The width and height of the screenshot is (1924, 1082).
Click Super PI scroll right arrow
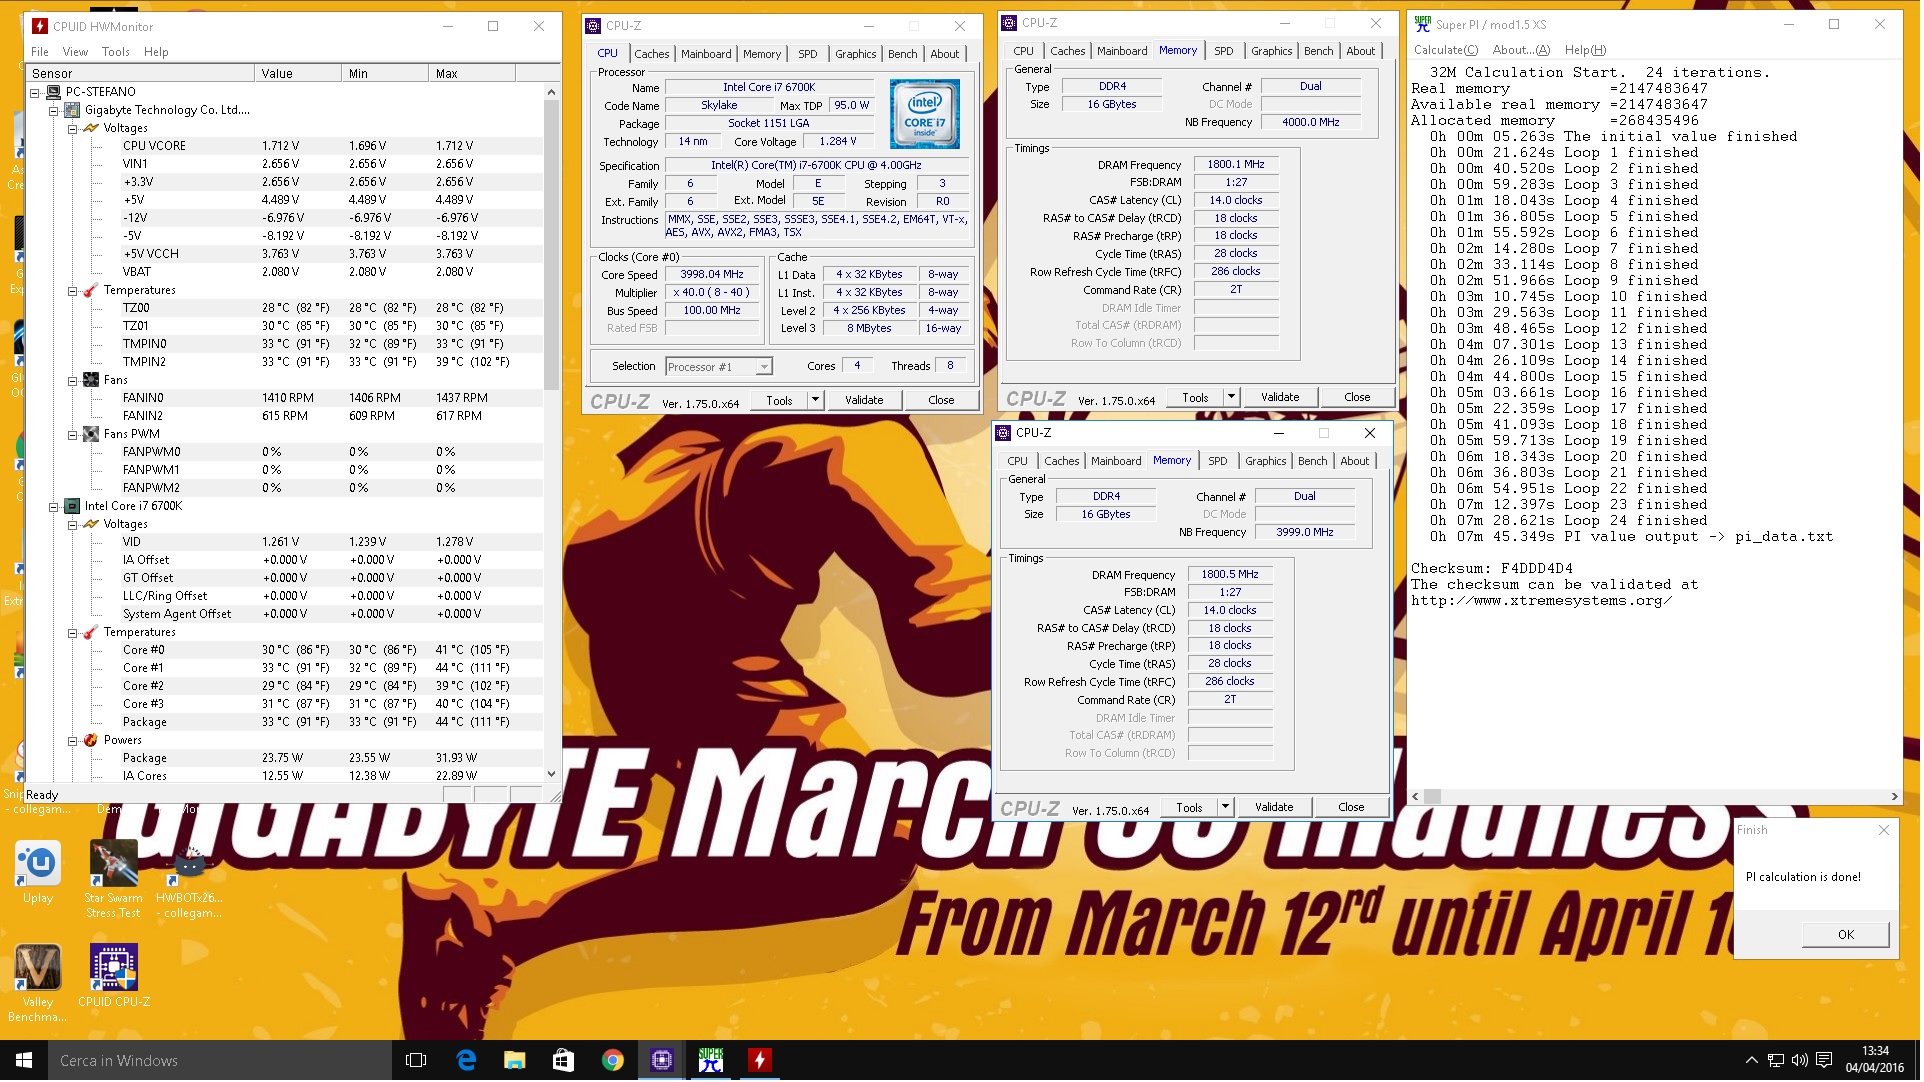(1894, 796)
